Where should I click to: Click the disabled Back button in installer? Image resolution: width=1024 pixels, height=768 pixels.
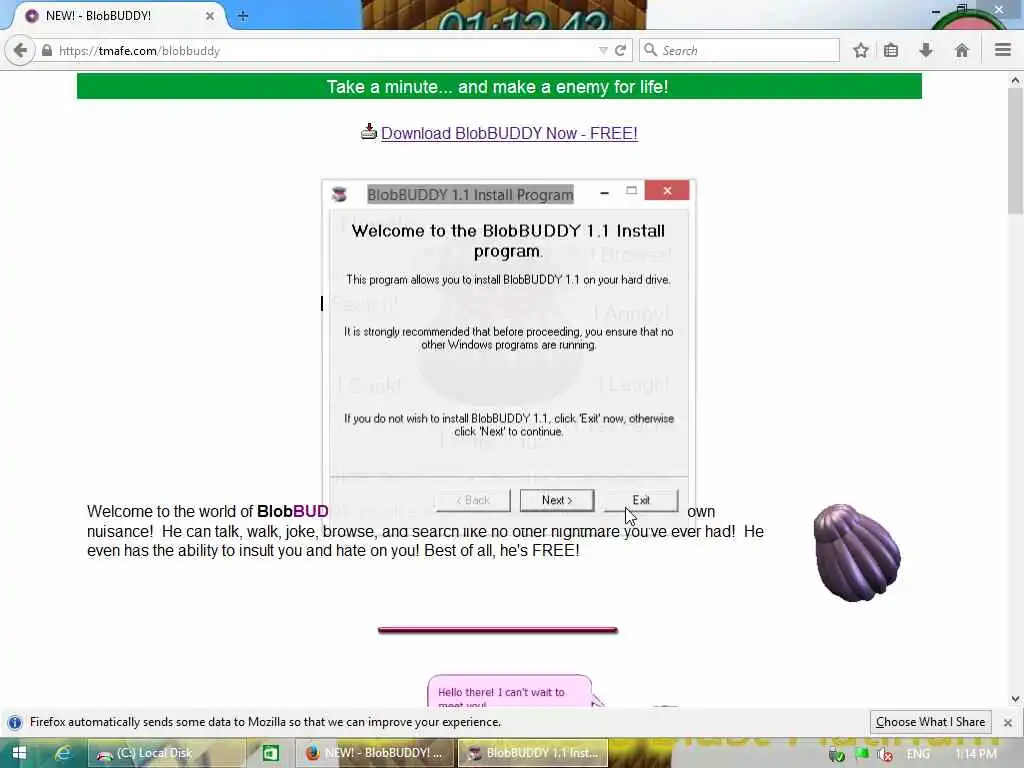473,500
